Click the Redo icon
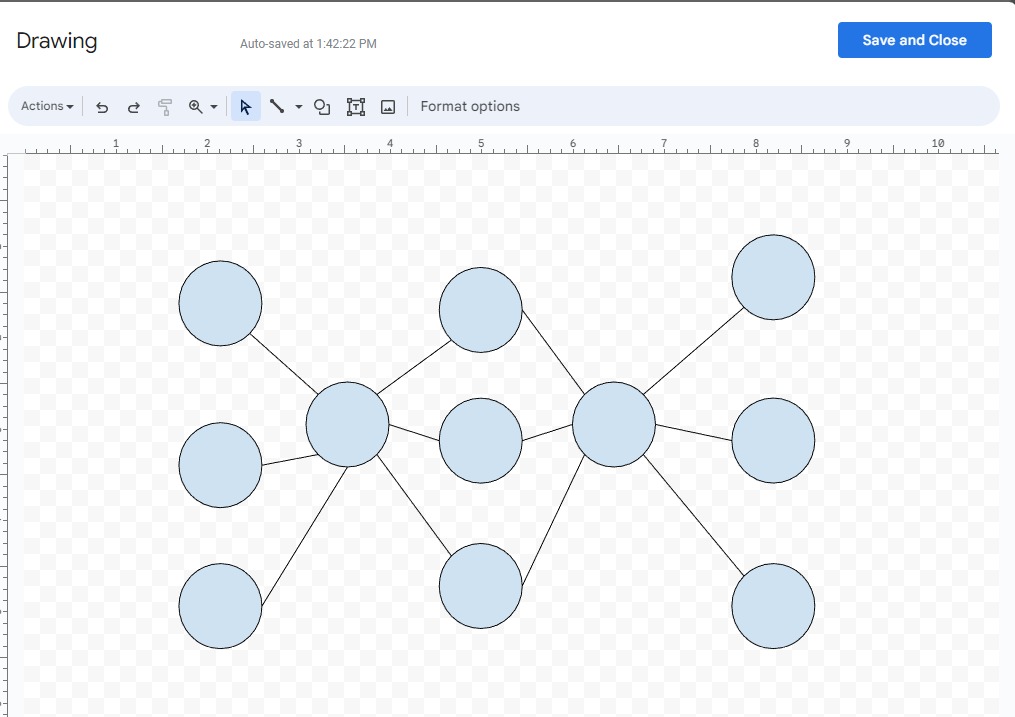The image size is (1015, 717). point(133,106)
